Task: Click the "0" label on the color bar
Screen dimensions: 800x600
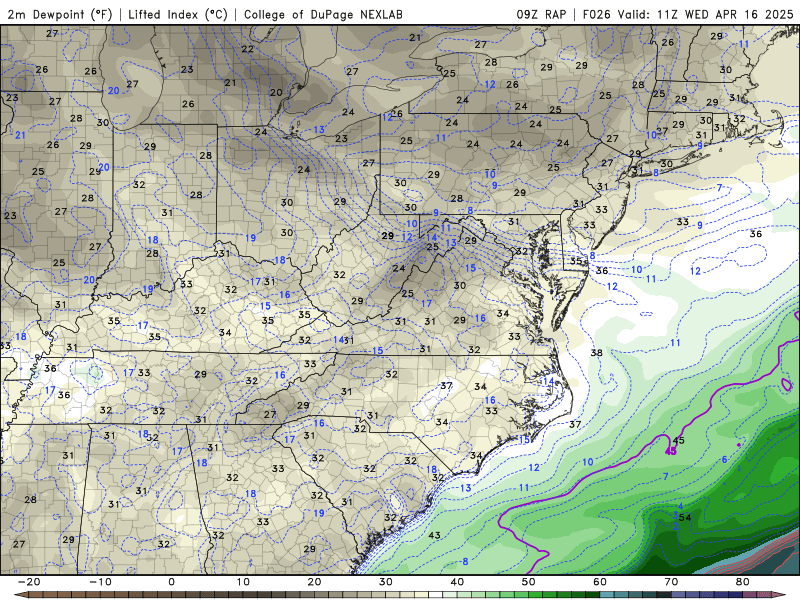Action: click(x=171, y=582)
